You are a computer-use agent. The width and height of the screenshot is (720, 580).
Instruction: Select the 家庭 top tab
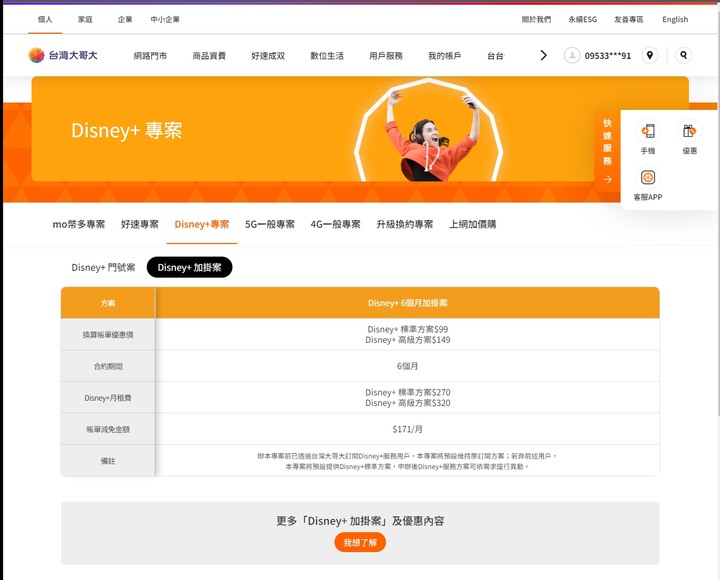click(85, 19)
